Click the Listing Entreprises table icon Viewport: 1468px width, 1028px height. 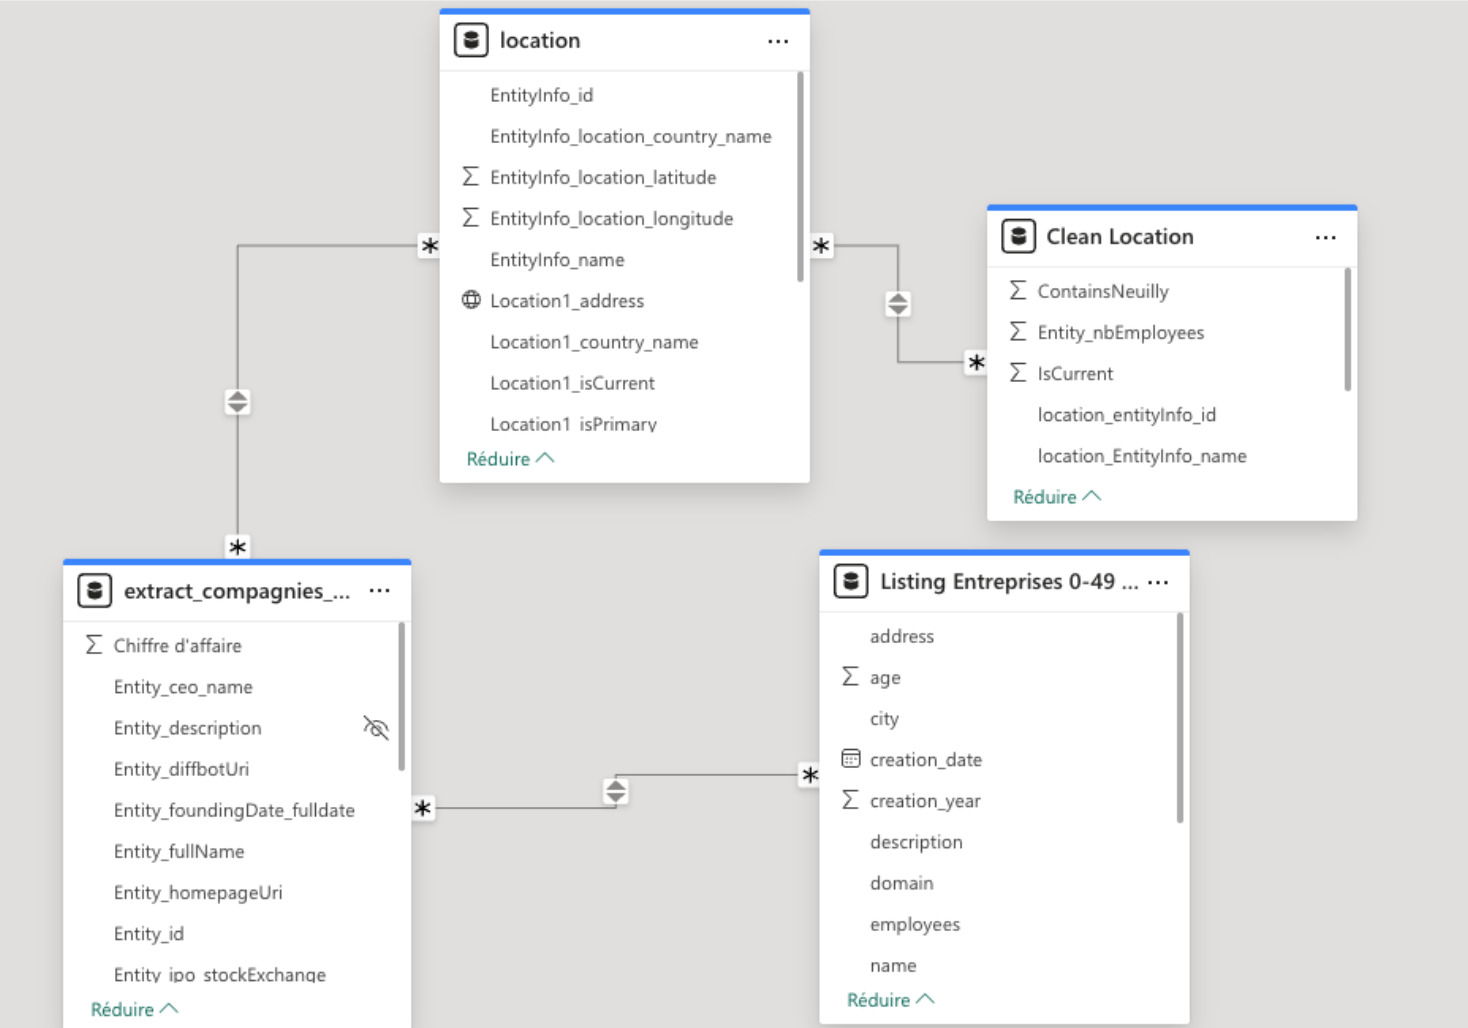850,581
